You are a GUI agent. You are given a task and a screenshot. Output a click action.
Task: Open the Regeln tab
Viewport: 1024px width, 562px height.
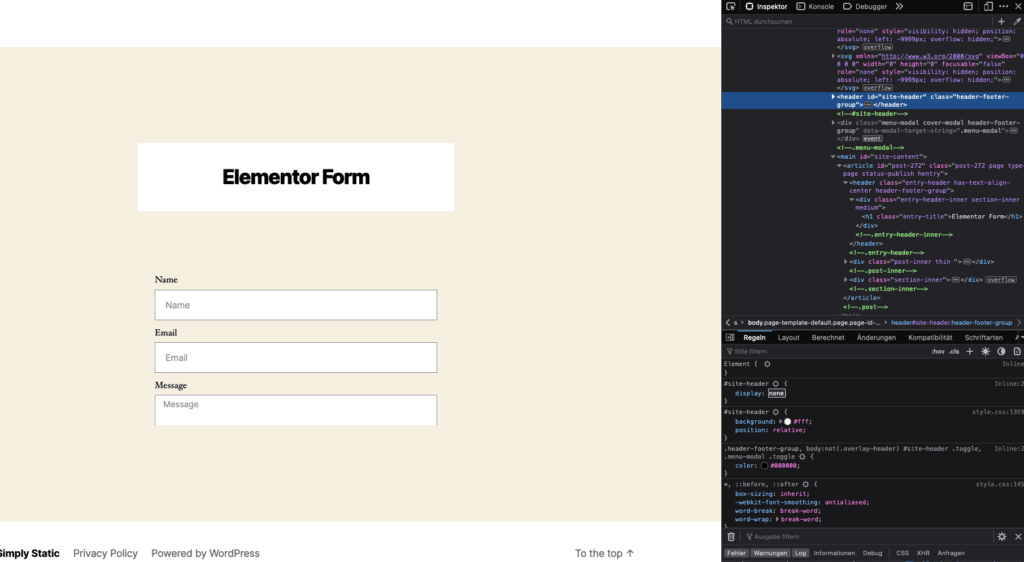(754, 337)
